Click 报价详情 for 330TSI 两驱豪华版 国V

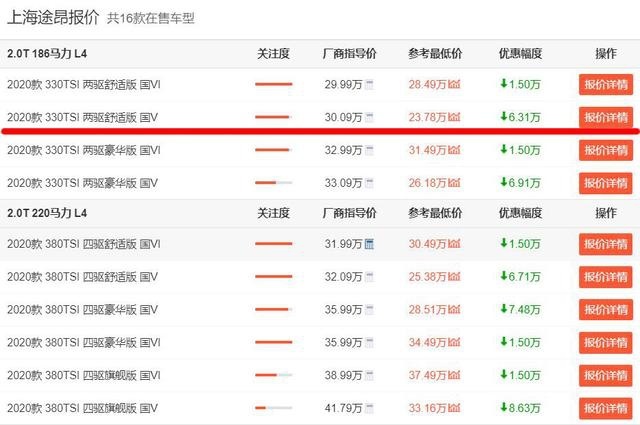point(606,183)
